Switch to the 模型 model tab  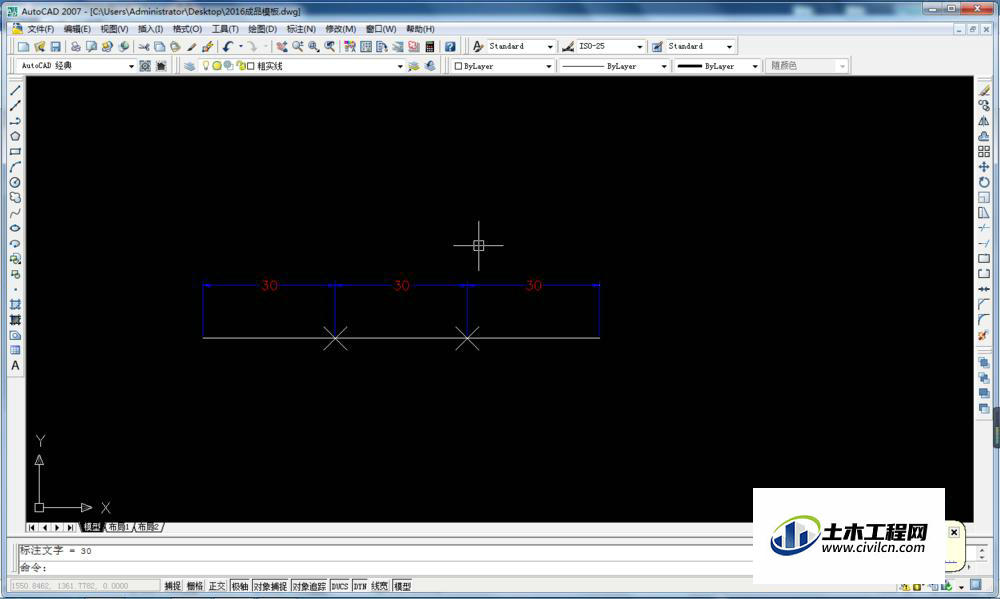point(92,527)
